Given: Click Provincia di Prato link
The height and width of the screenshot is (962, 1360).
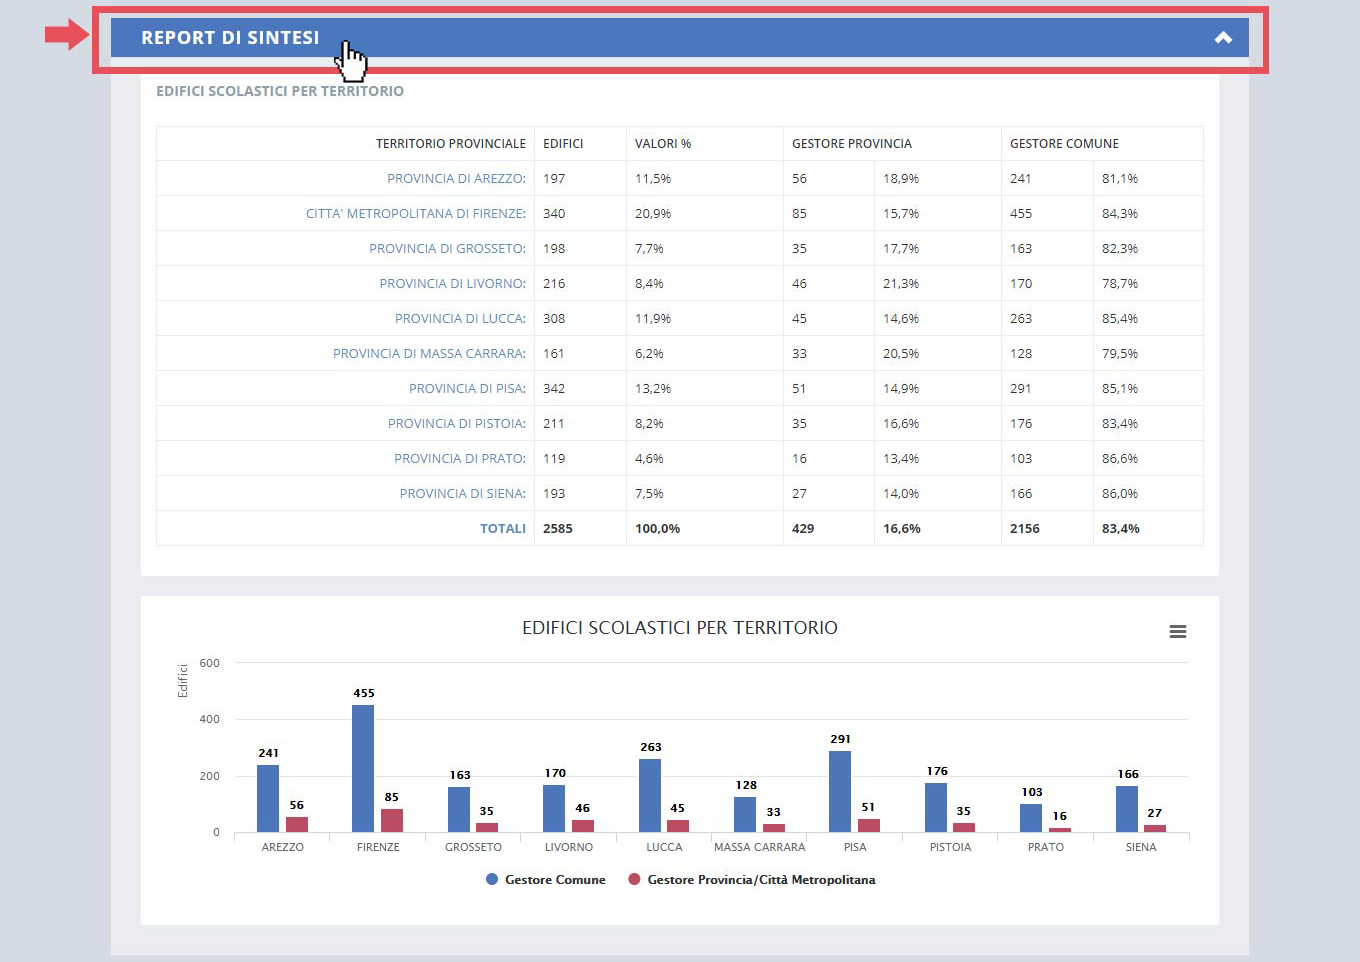Looking at the screenshot, I should pyautogui.click(x=459, y=459).
